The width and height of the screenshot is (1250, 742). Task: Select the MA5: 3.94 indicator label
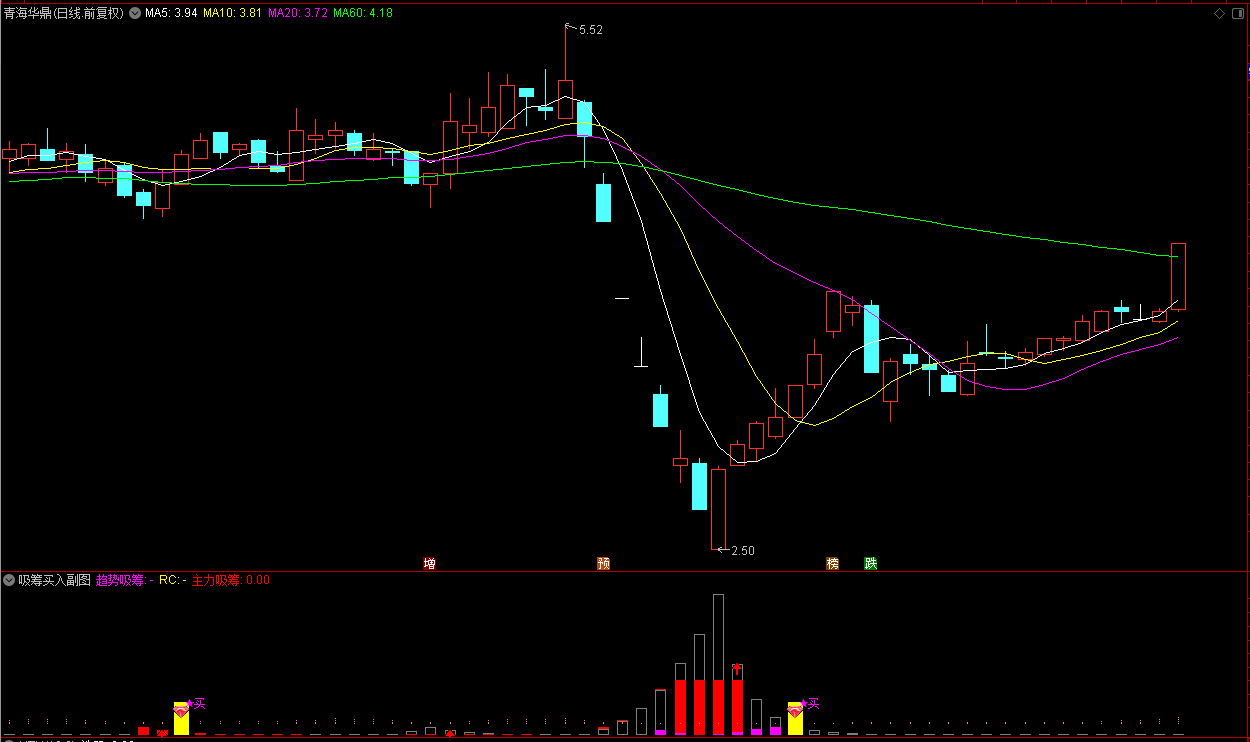point(170,14)
